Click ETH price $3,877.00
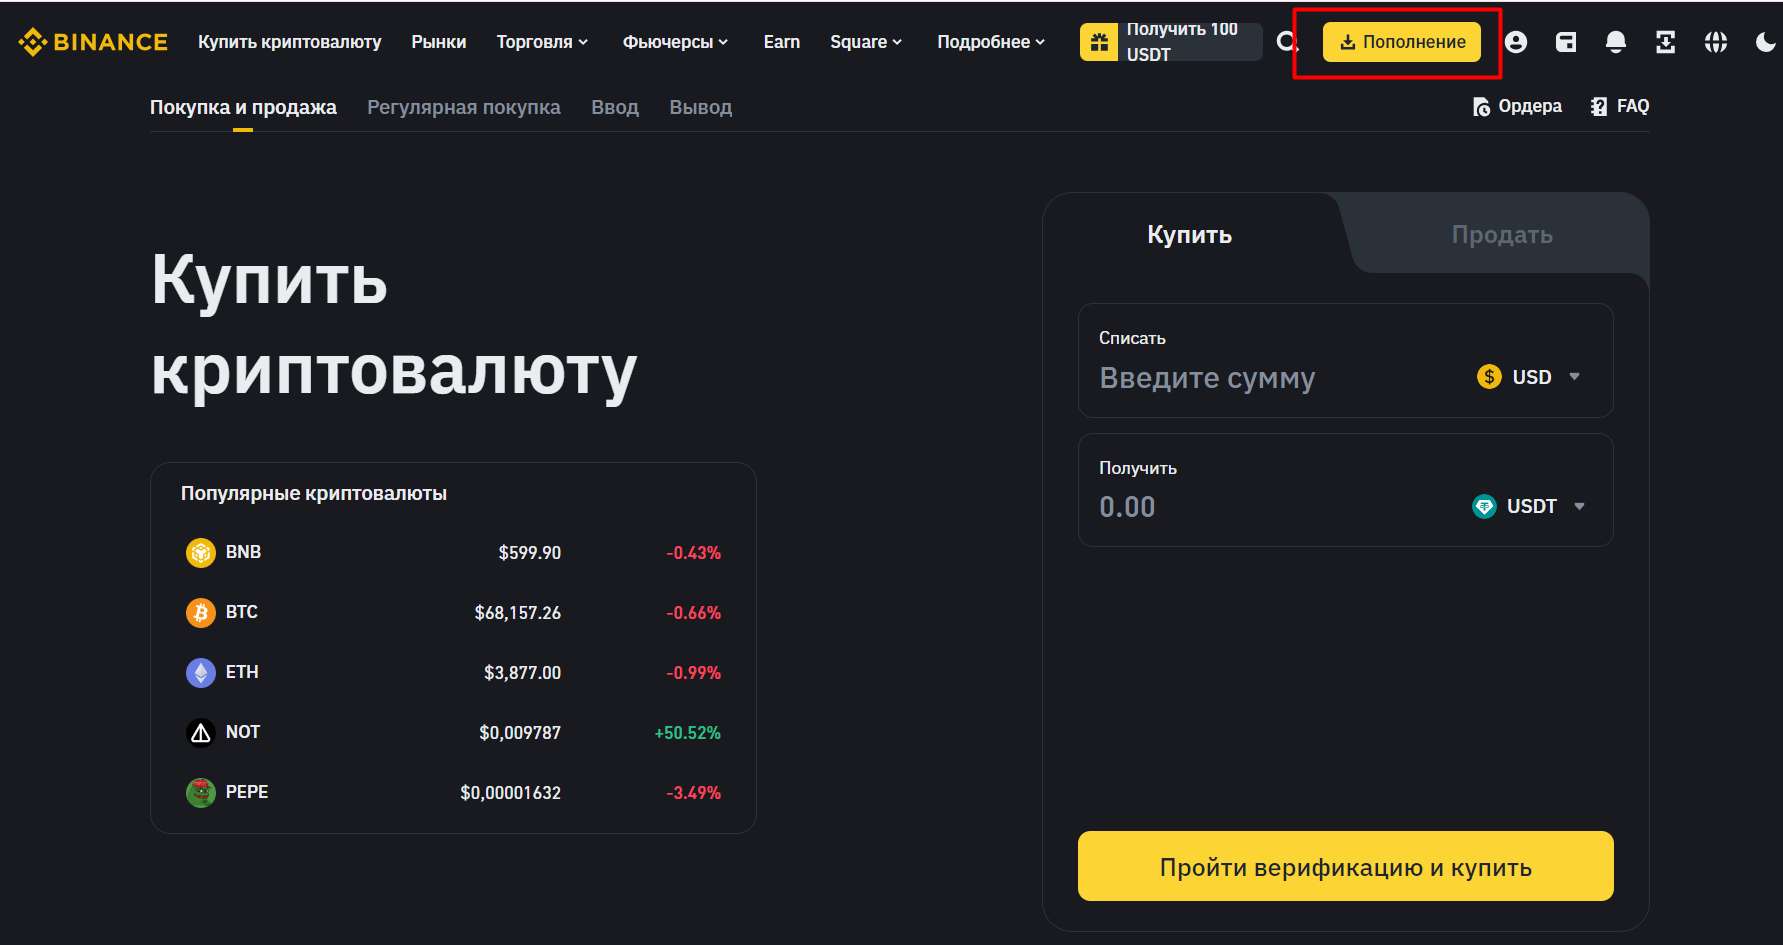 tap(523, 673)
